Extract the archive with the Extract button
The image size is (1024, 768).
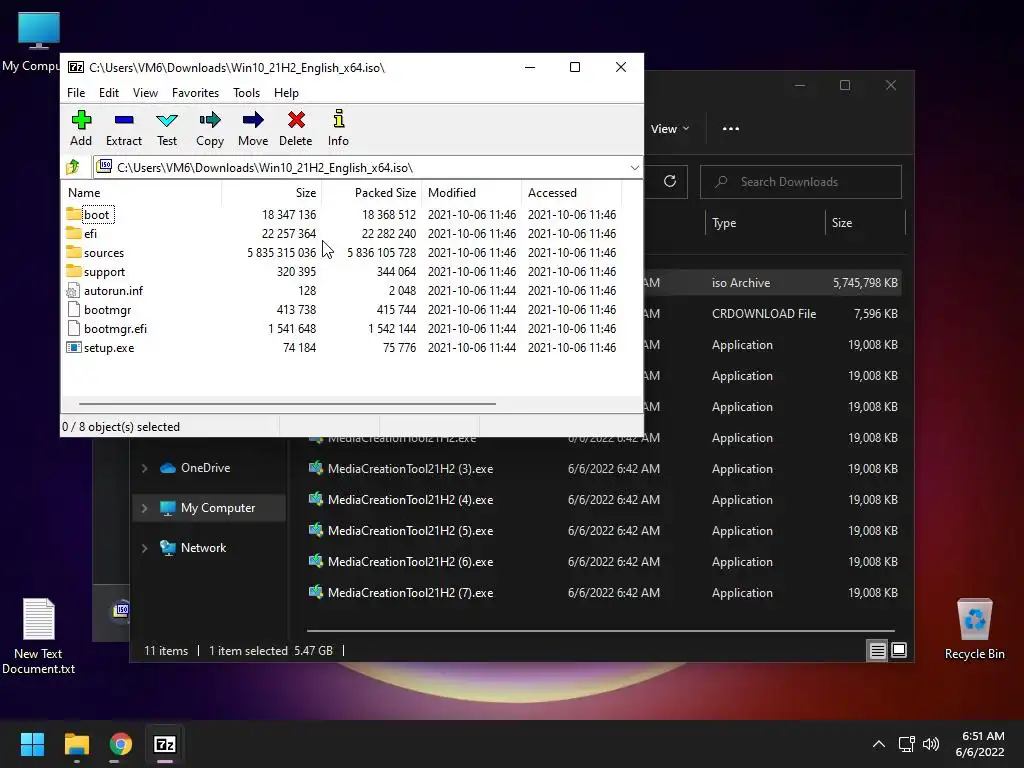pos(123,128)
